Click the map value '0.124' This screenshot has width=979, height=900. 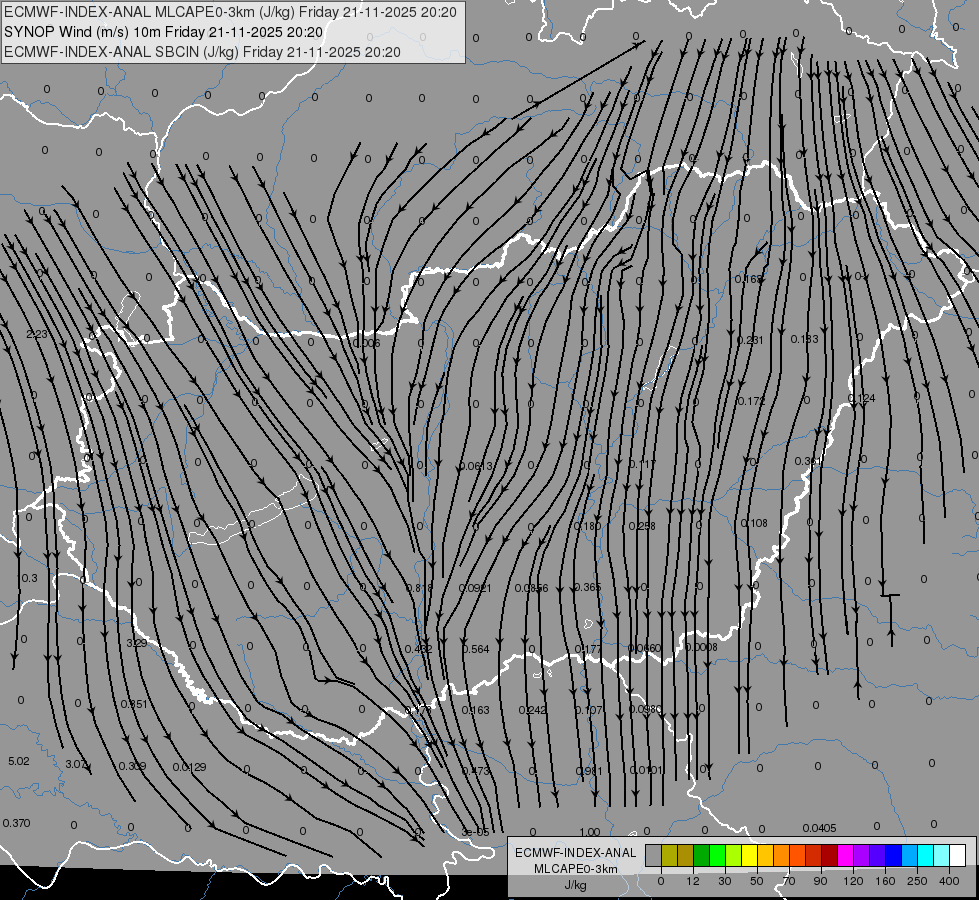[x=862, y=398]
